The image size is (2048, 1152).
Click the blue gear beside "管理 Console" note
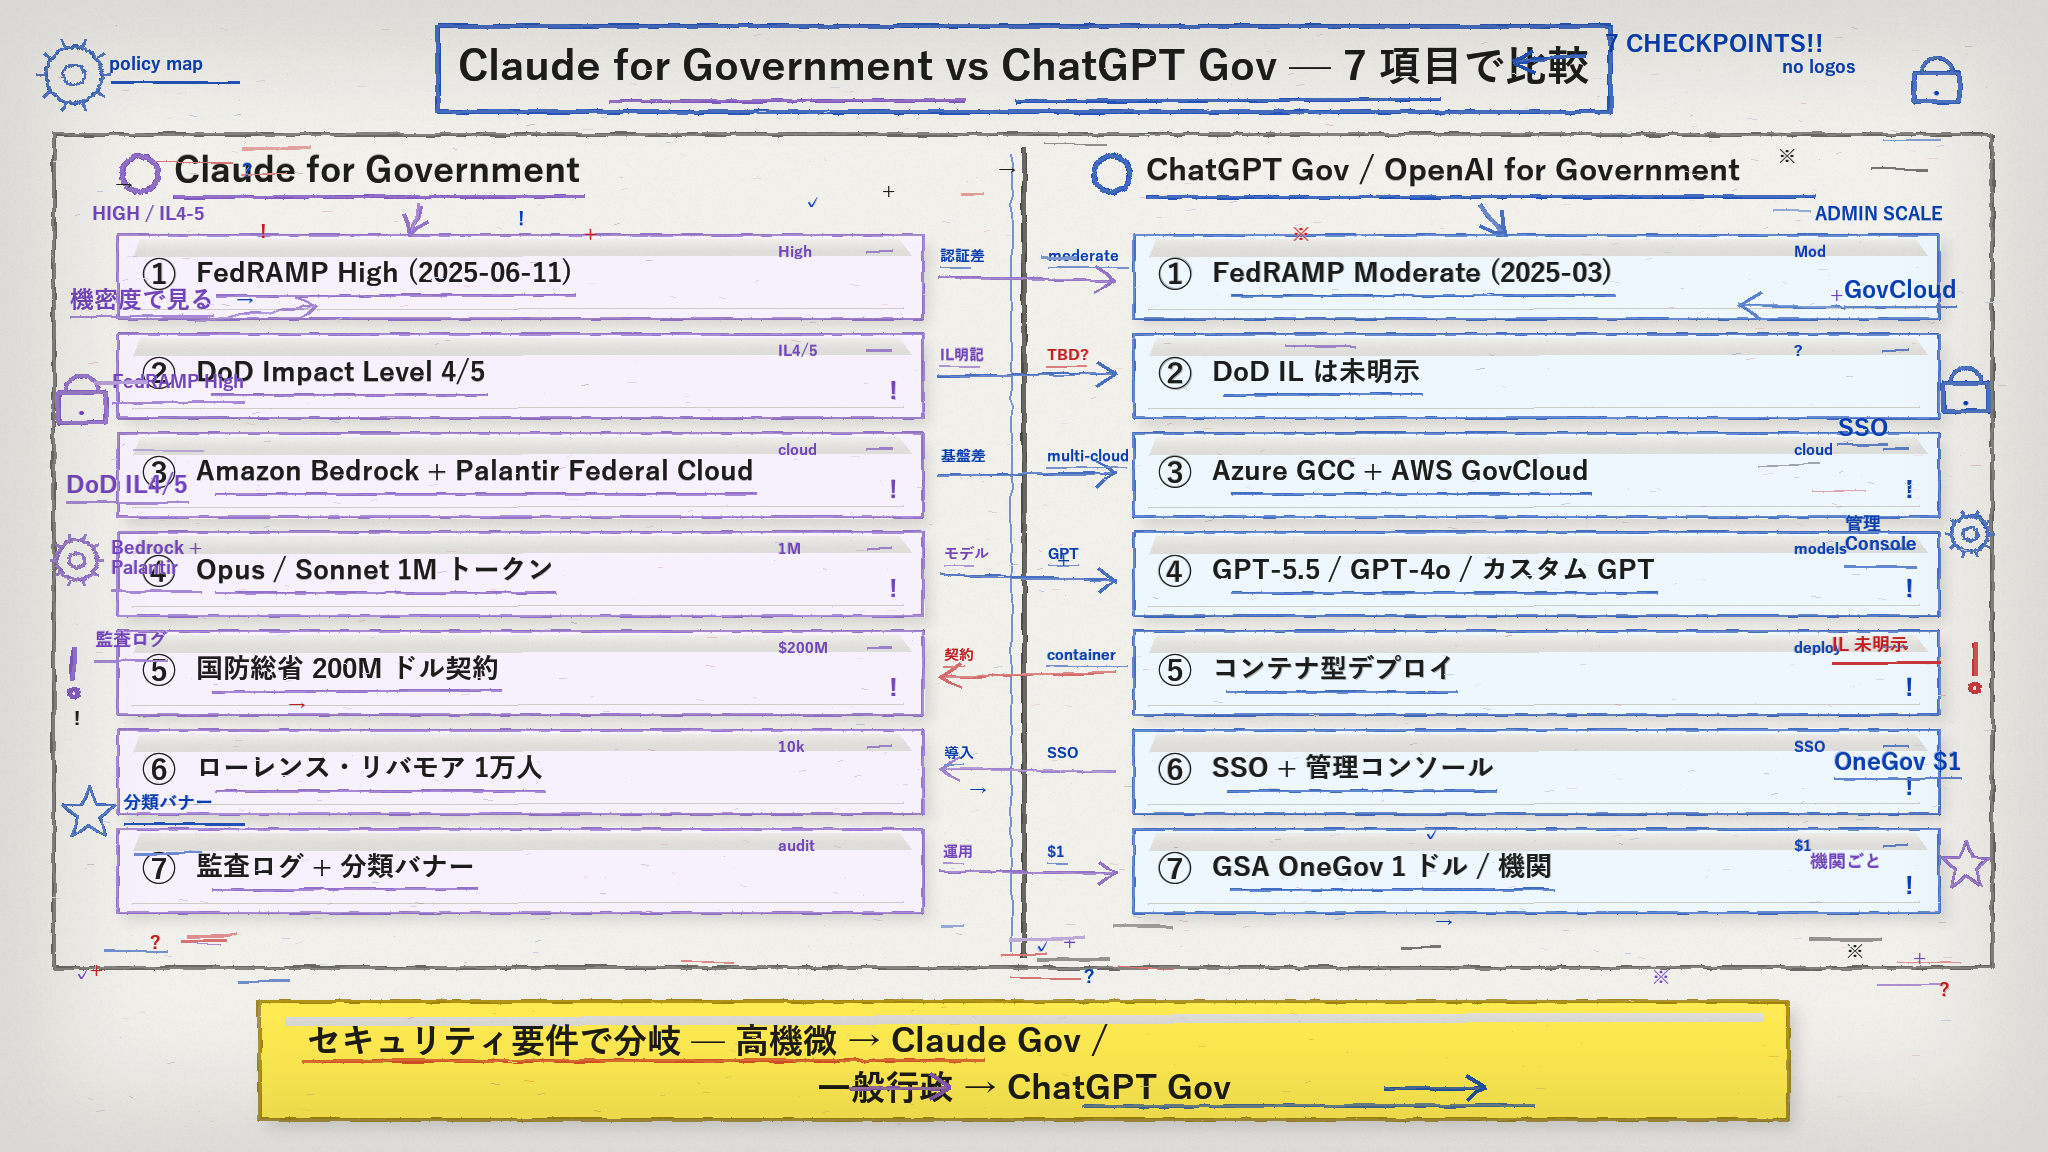coord(1969,534)
